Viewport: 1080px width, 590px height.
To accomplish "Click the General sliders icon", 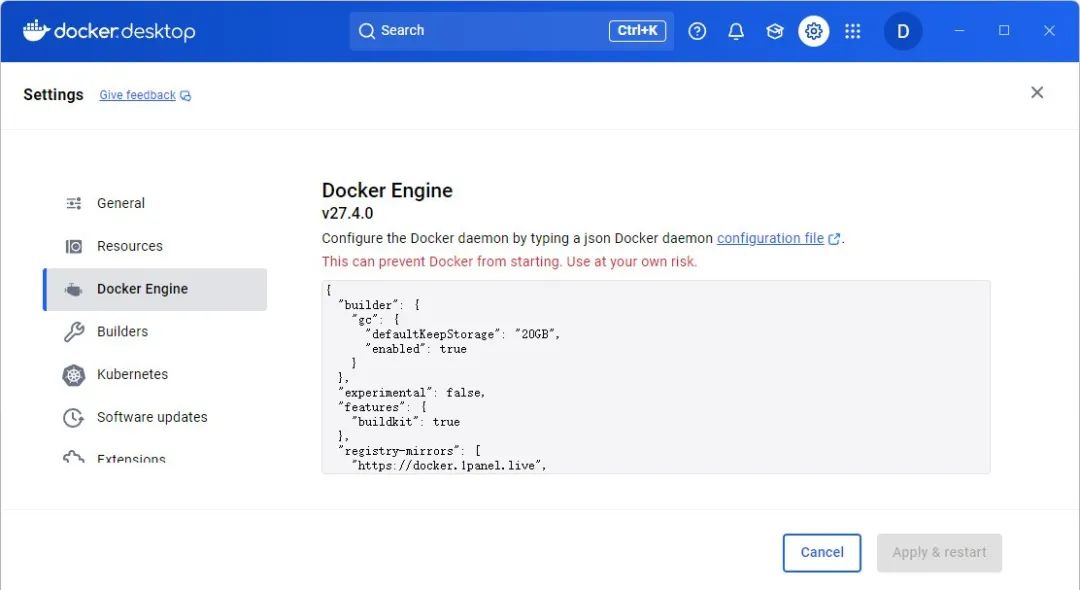I will click(74, 203).
